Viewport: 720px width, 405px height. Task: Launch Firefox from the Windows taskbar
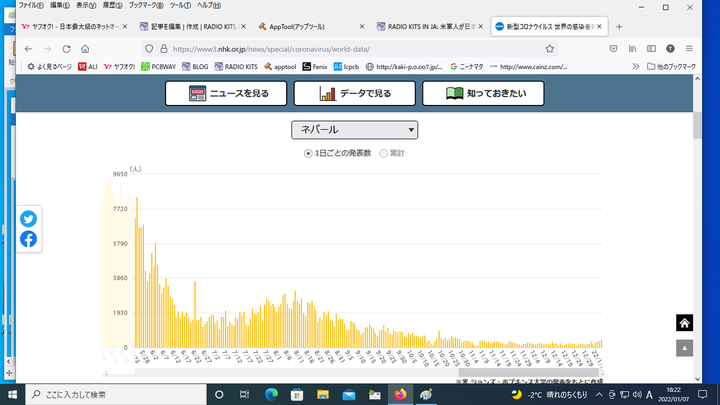pos(402,394)
